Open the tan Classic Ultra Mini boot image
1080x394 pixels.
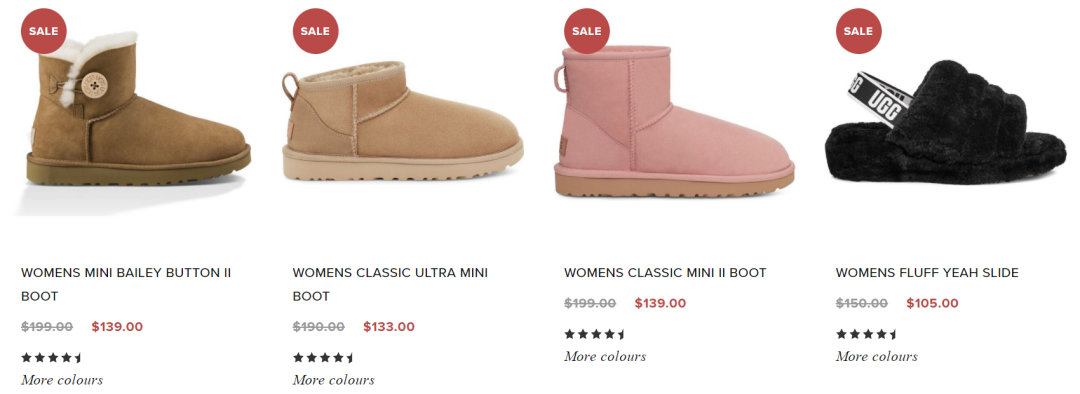[x=403, y=123]
